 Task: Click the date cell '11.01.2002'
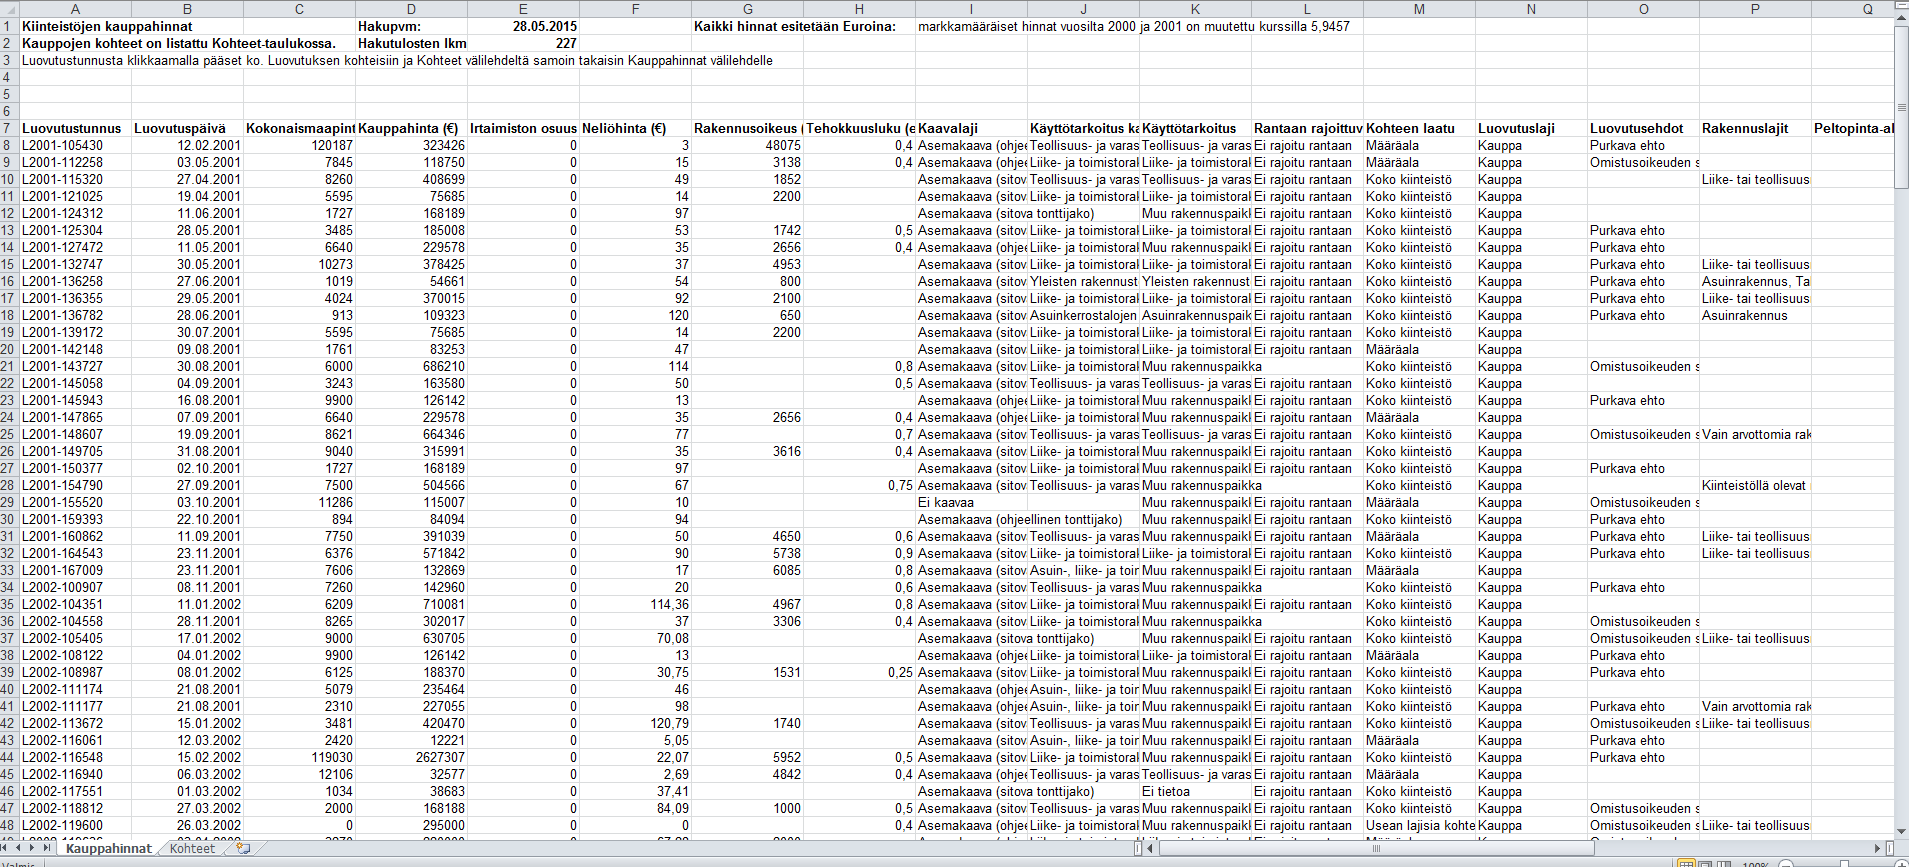[187, 604]
